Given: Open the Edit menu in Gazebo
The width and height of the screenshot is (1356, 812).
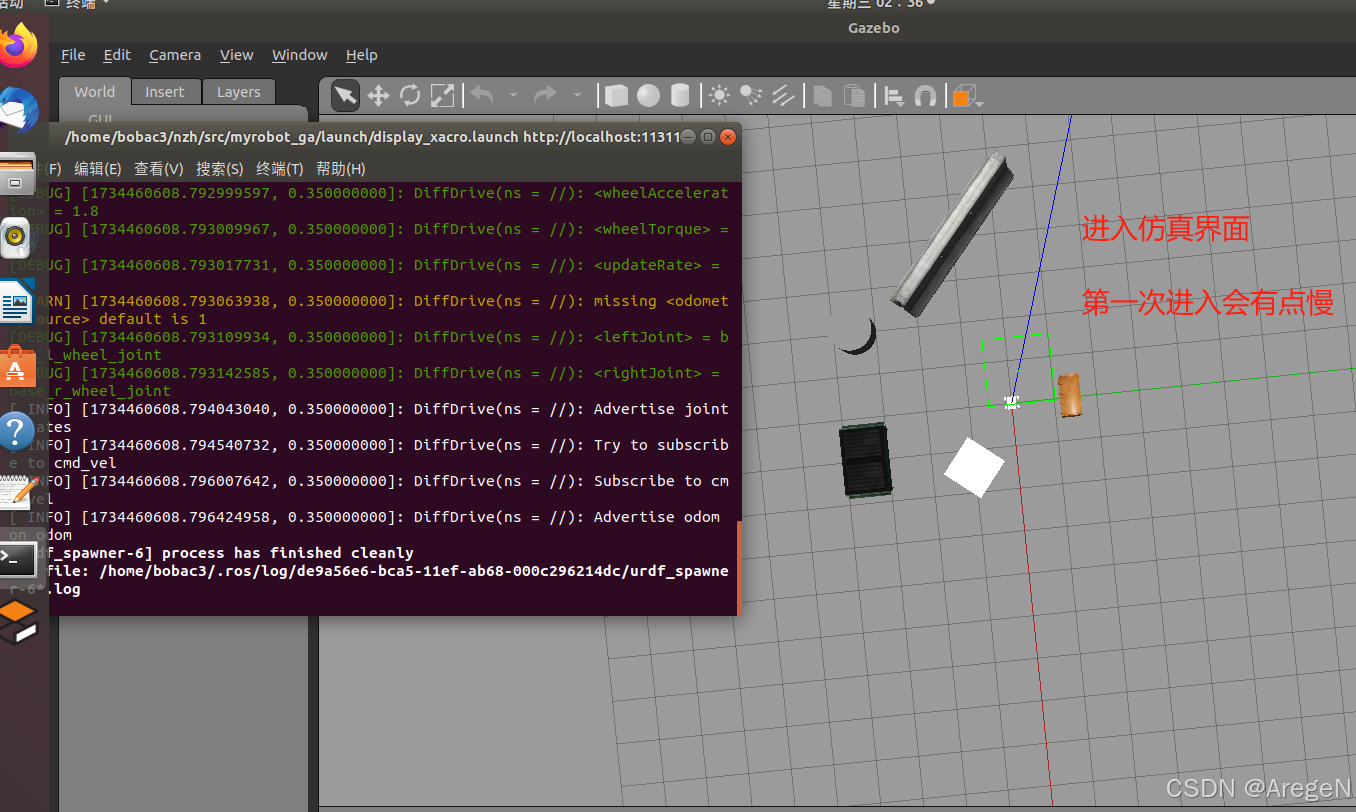Looking at the screenshot, I should click(117, 55).
